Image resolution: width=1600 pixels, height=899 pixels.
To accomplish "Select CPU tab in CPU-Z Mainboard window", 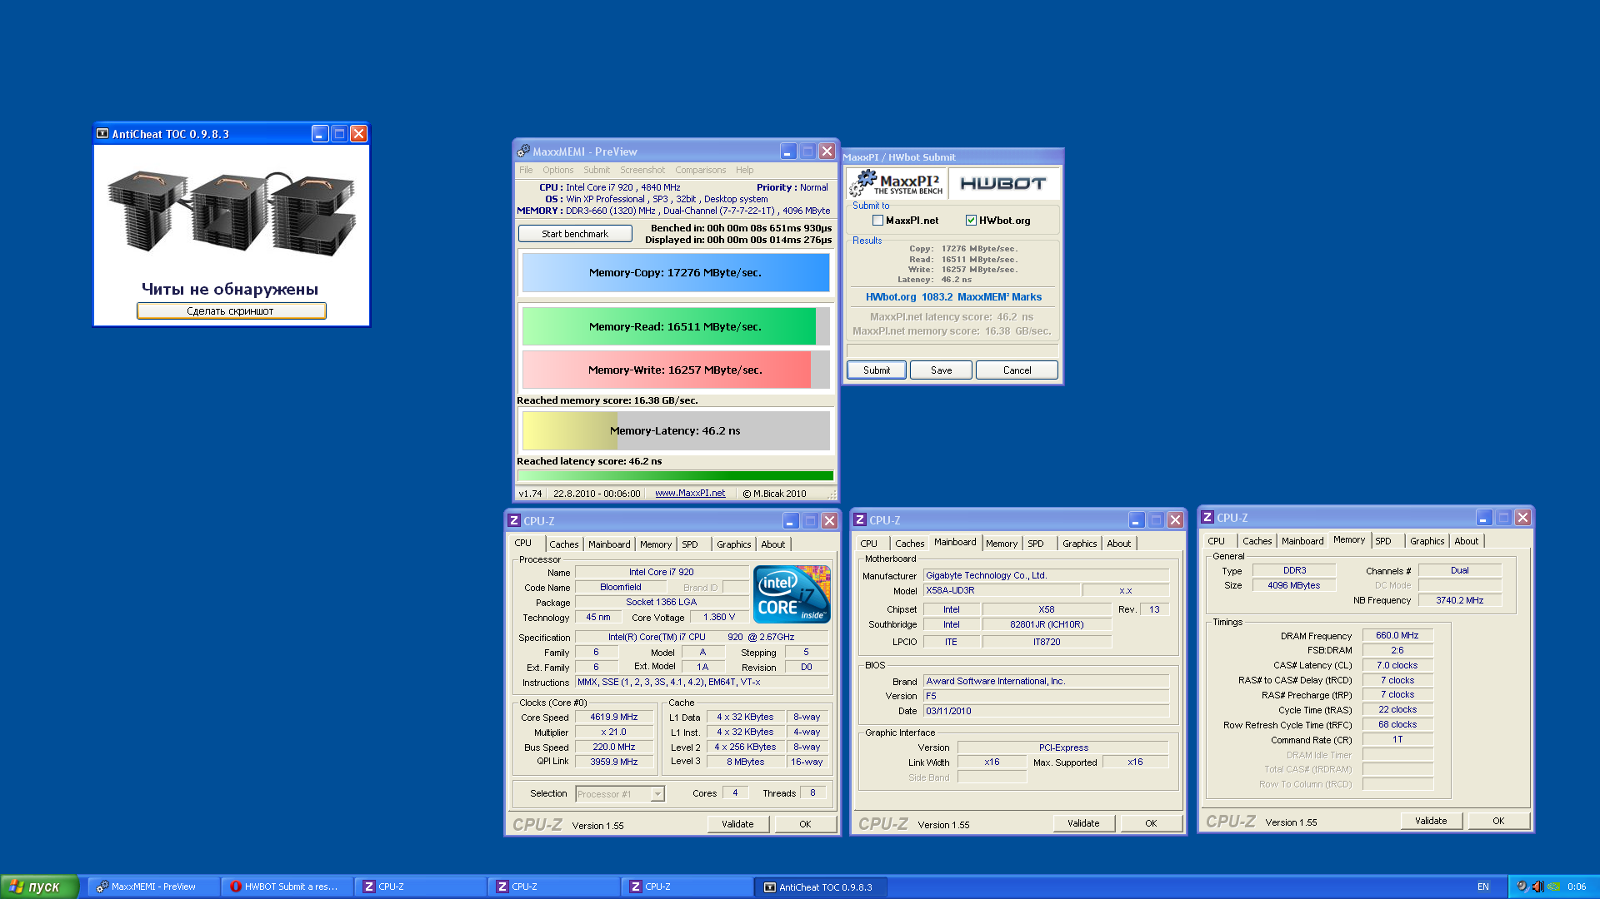I will [x=869, y=544].
